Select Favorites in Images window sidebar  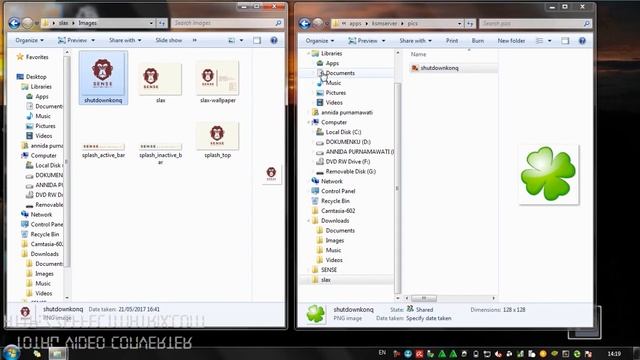point(32,57)
